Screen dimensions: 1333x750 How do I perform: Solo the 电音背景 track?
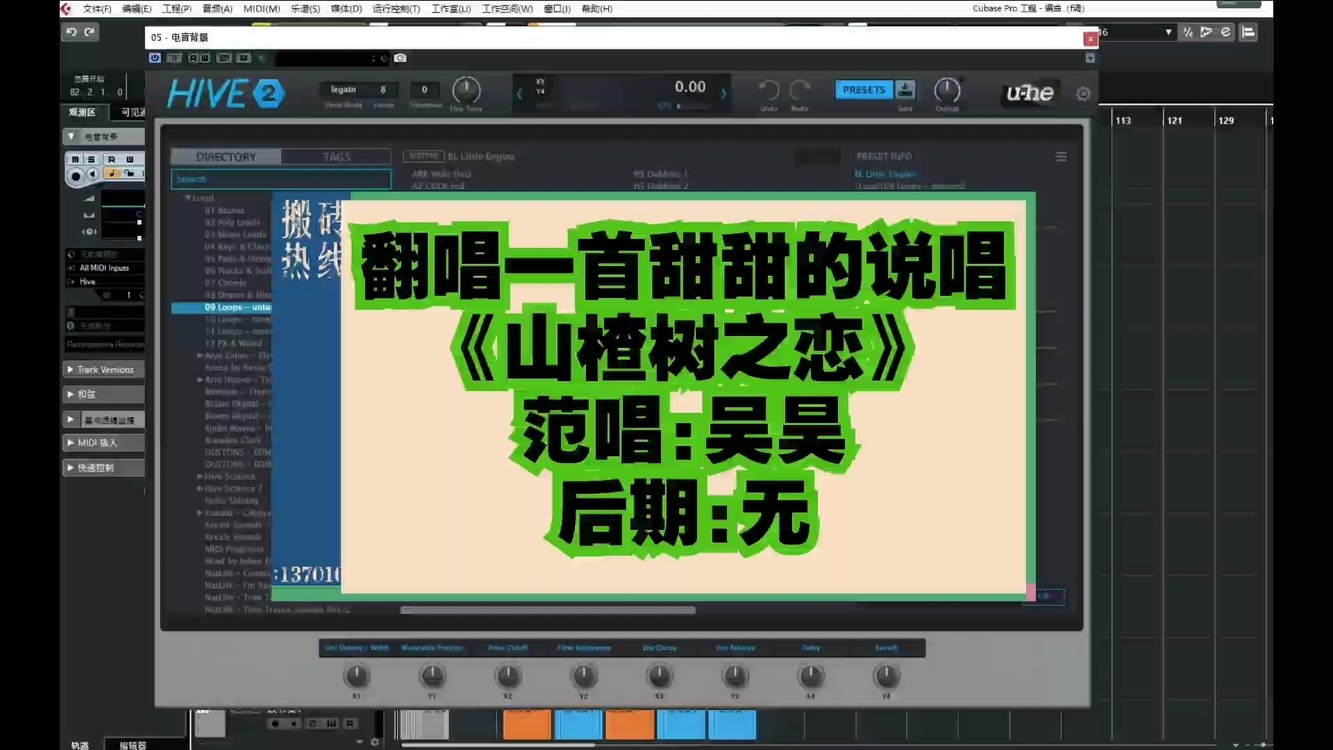tap(92, 159)
